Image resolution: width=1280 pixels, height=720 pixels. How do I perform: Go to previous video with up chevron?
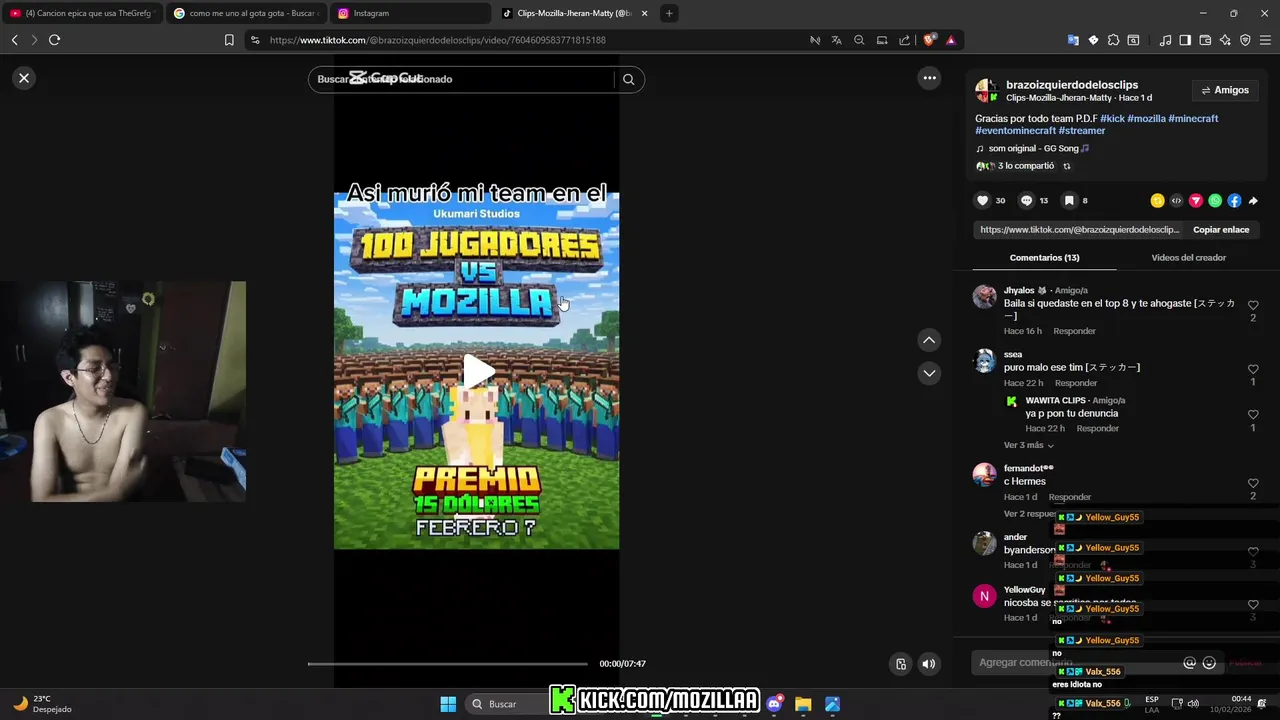click(929, 340)
